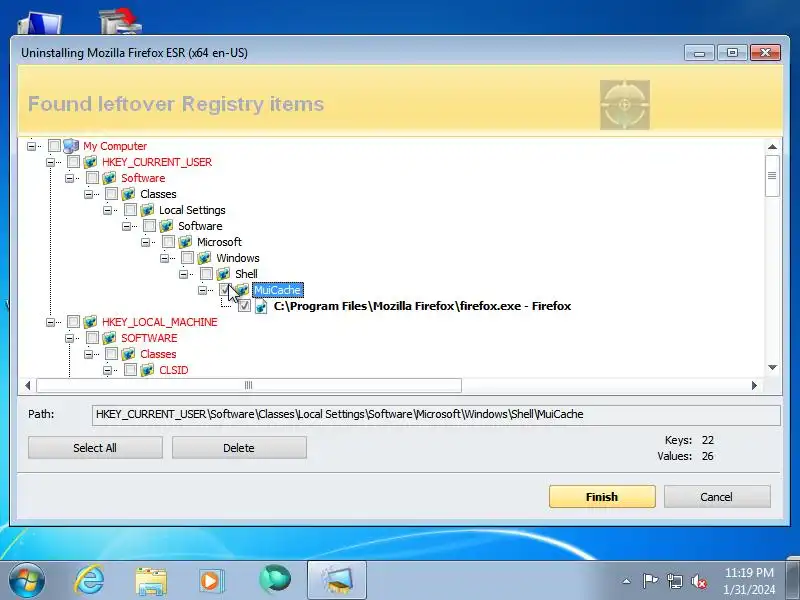Screen dimensions: 800x600
Task: Click the Local Settings key icon
Action: pos(147,210)
